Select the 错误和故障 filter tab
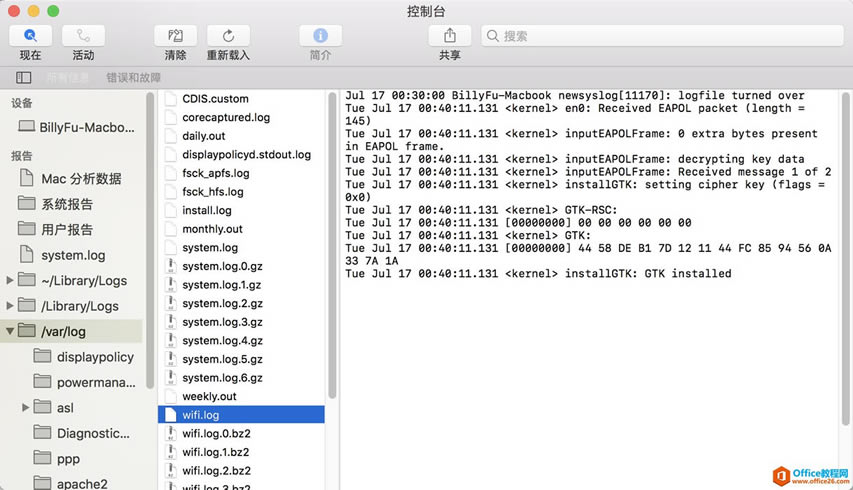 (x=133, y=78)
